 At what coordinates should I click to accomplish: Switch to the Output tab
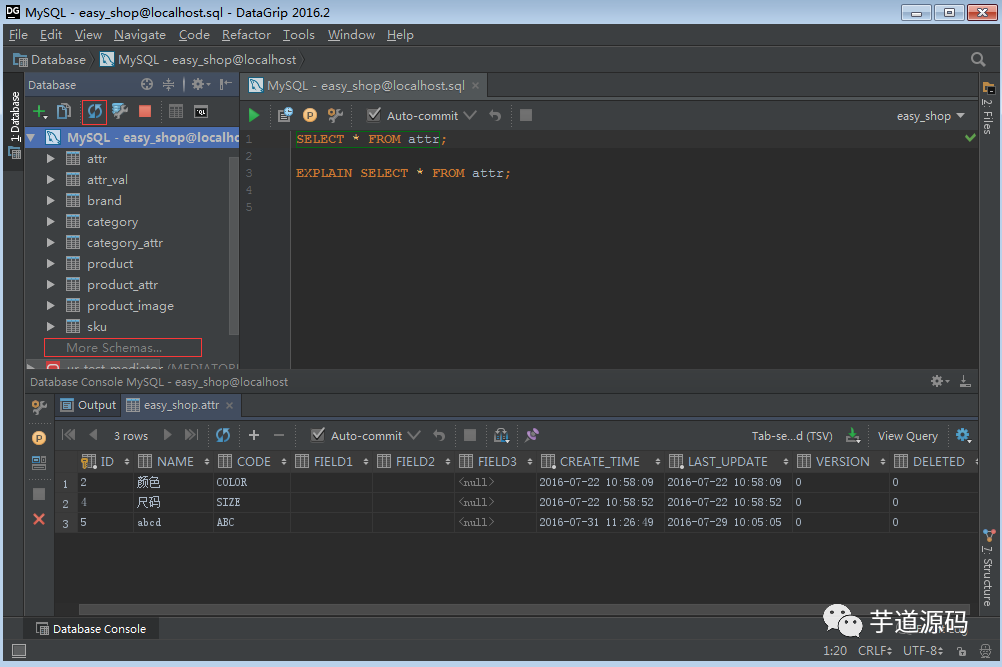tap(88, 405)
